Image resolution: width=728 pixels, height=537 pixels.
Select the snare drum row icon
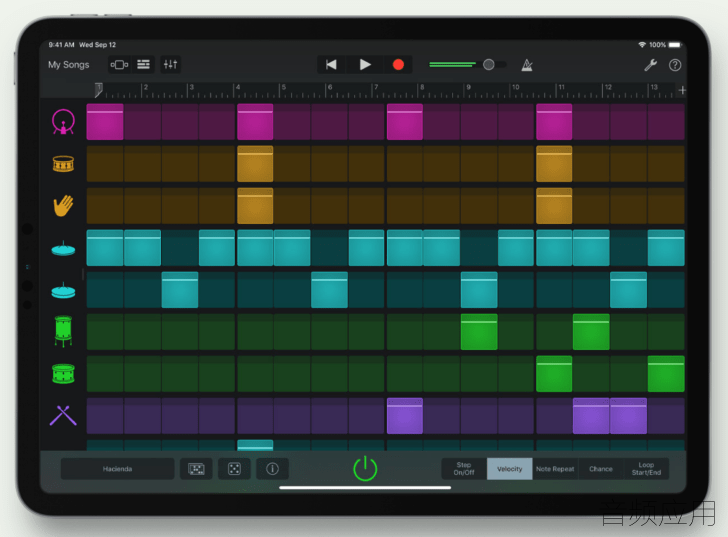tap(63, 164)
